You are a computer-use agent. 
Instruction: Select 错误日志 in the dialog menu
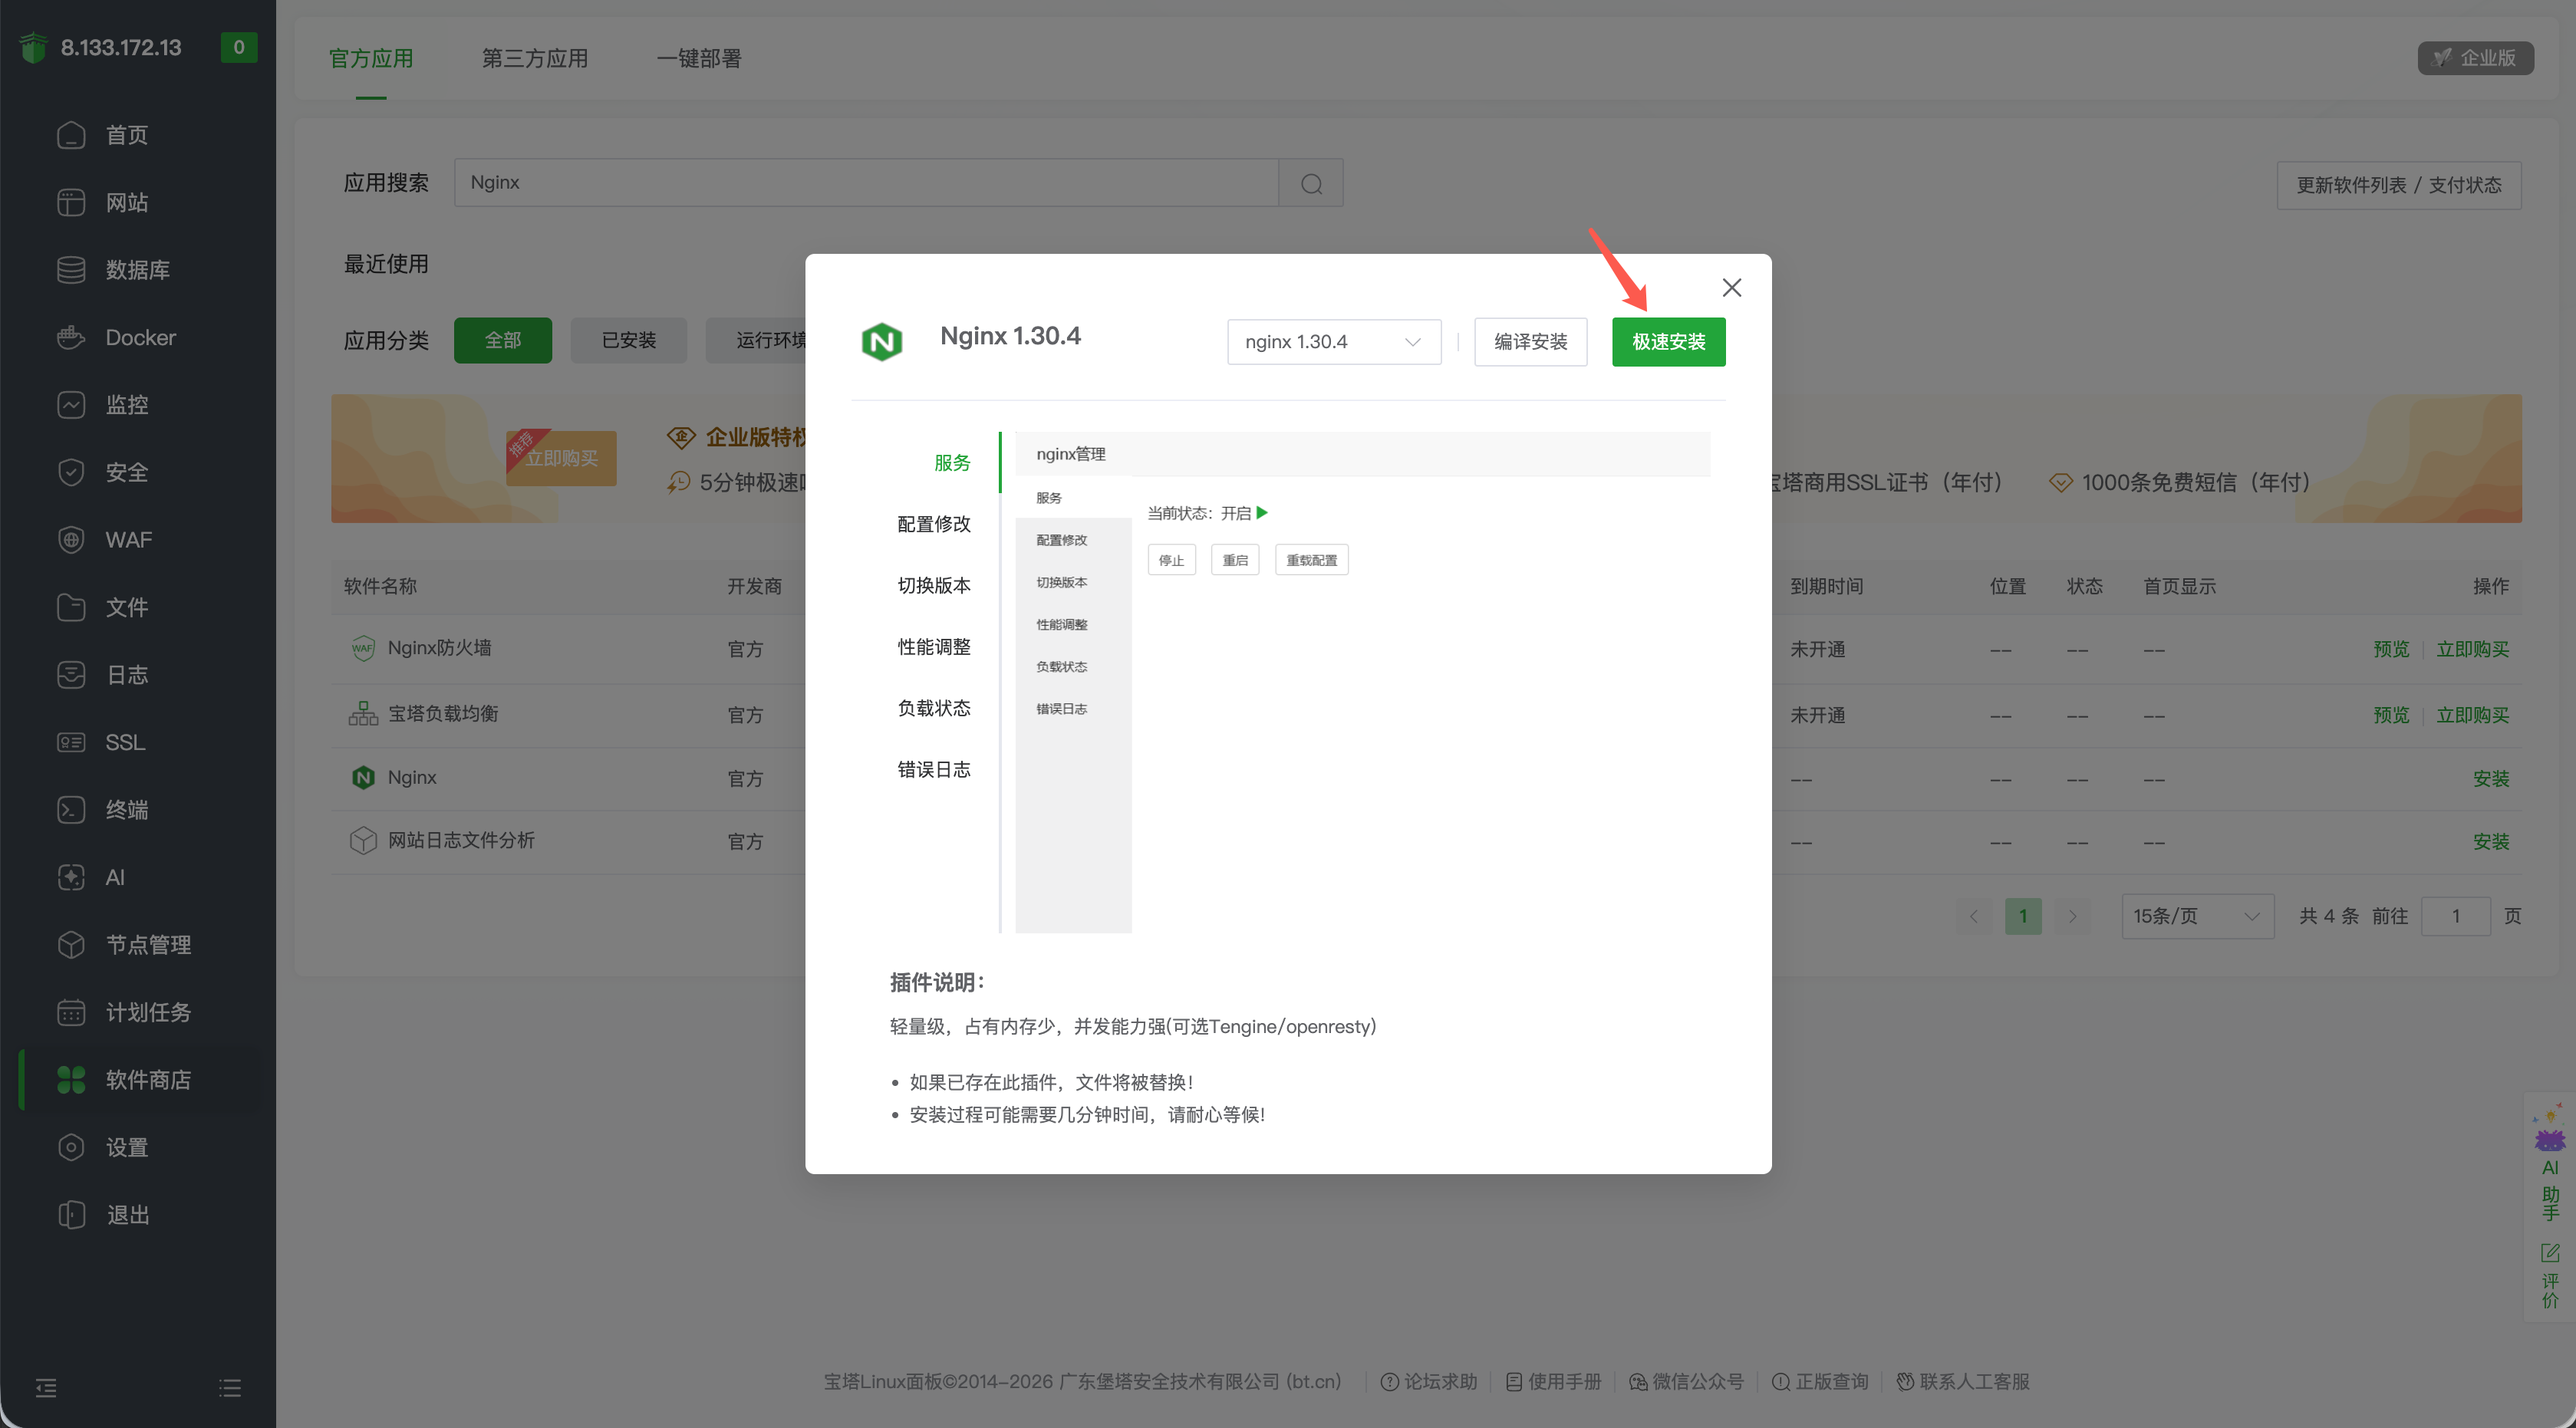(934, 769)
